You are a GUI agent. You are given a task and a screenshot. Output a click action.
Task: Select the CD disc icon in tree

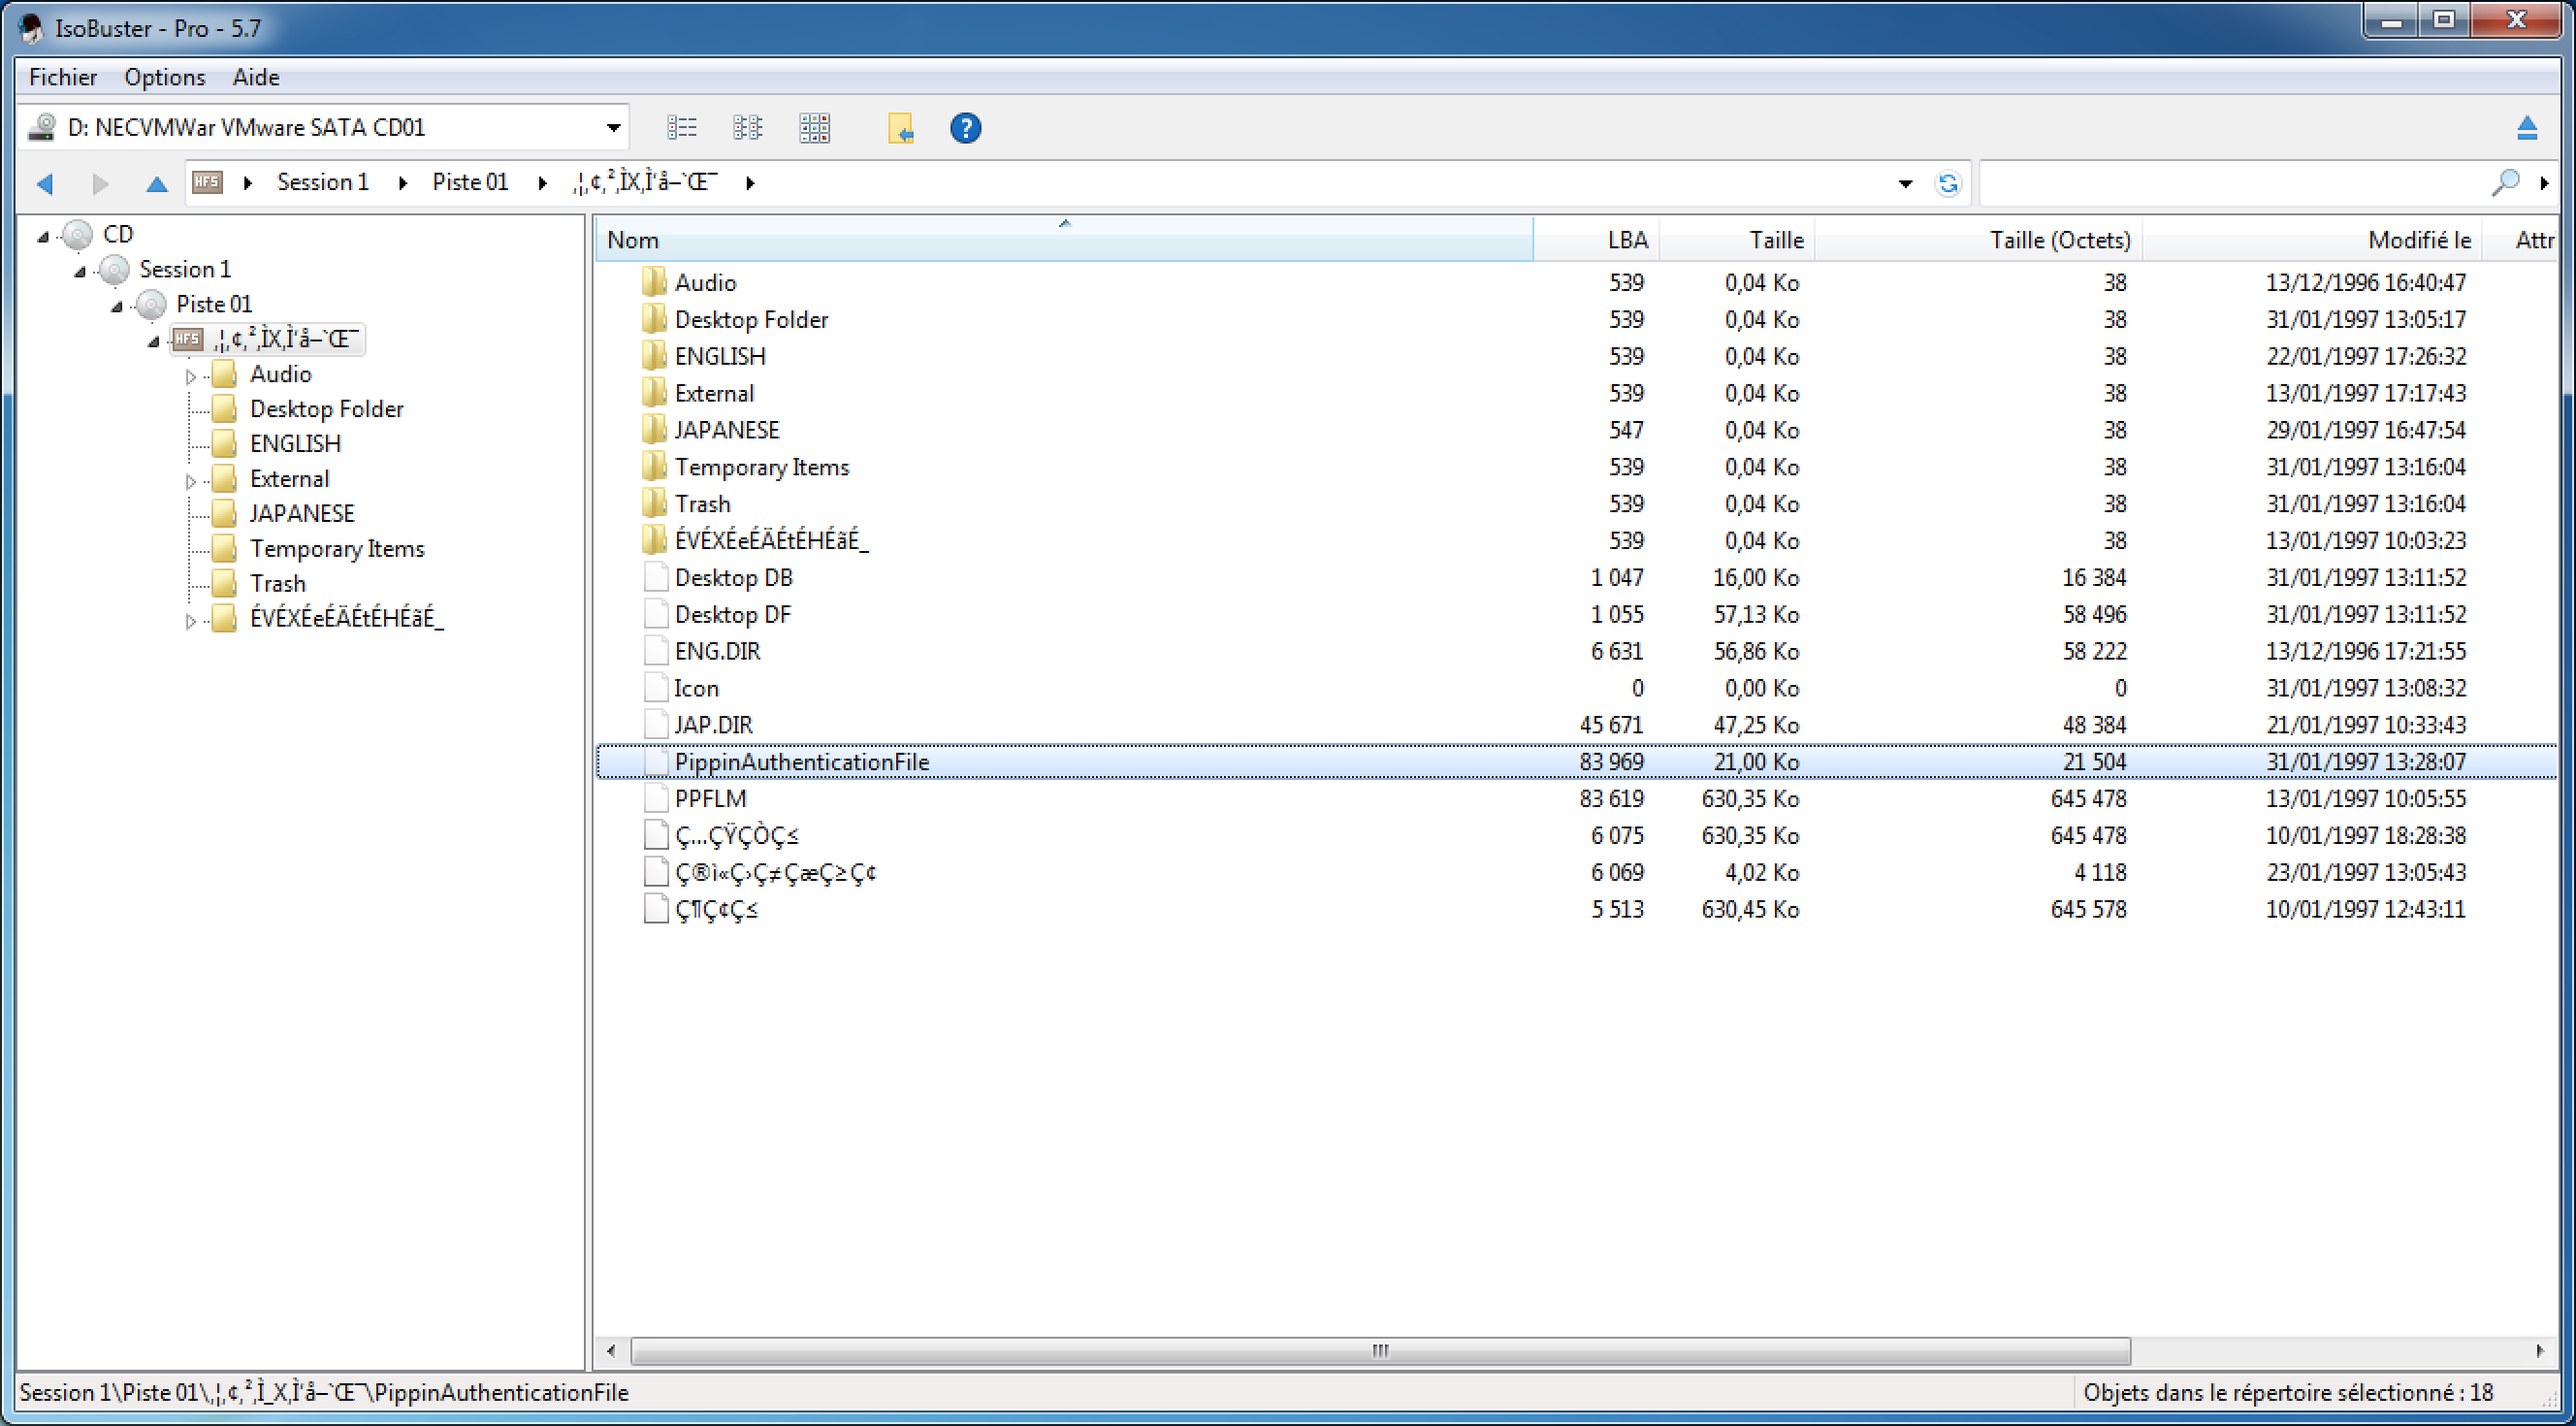78,235
